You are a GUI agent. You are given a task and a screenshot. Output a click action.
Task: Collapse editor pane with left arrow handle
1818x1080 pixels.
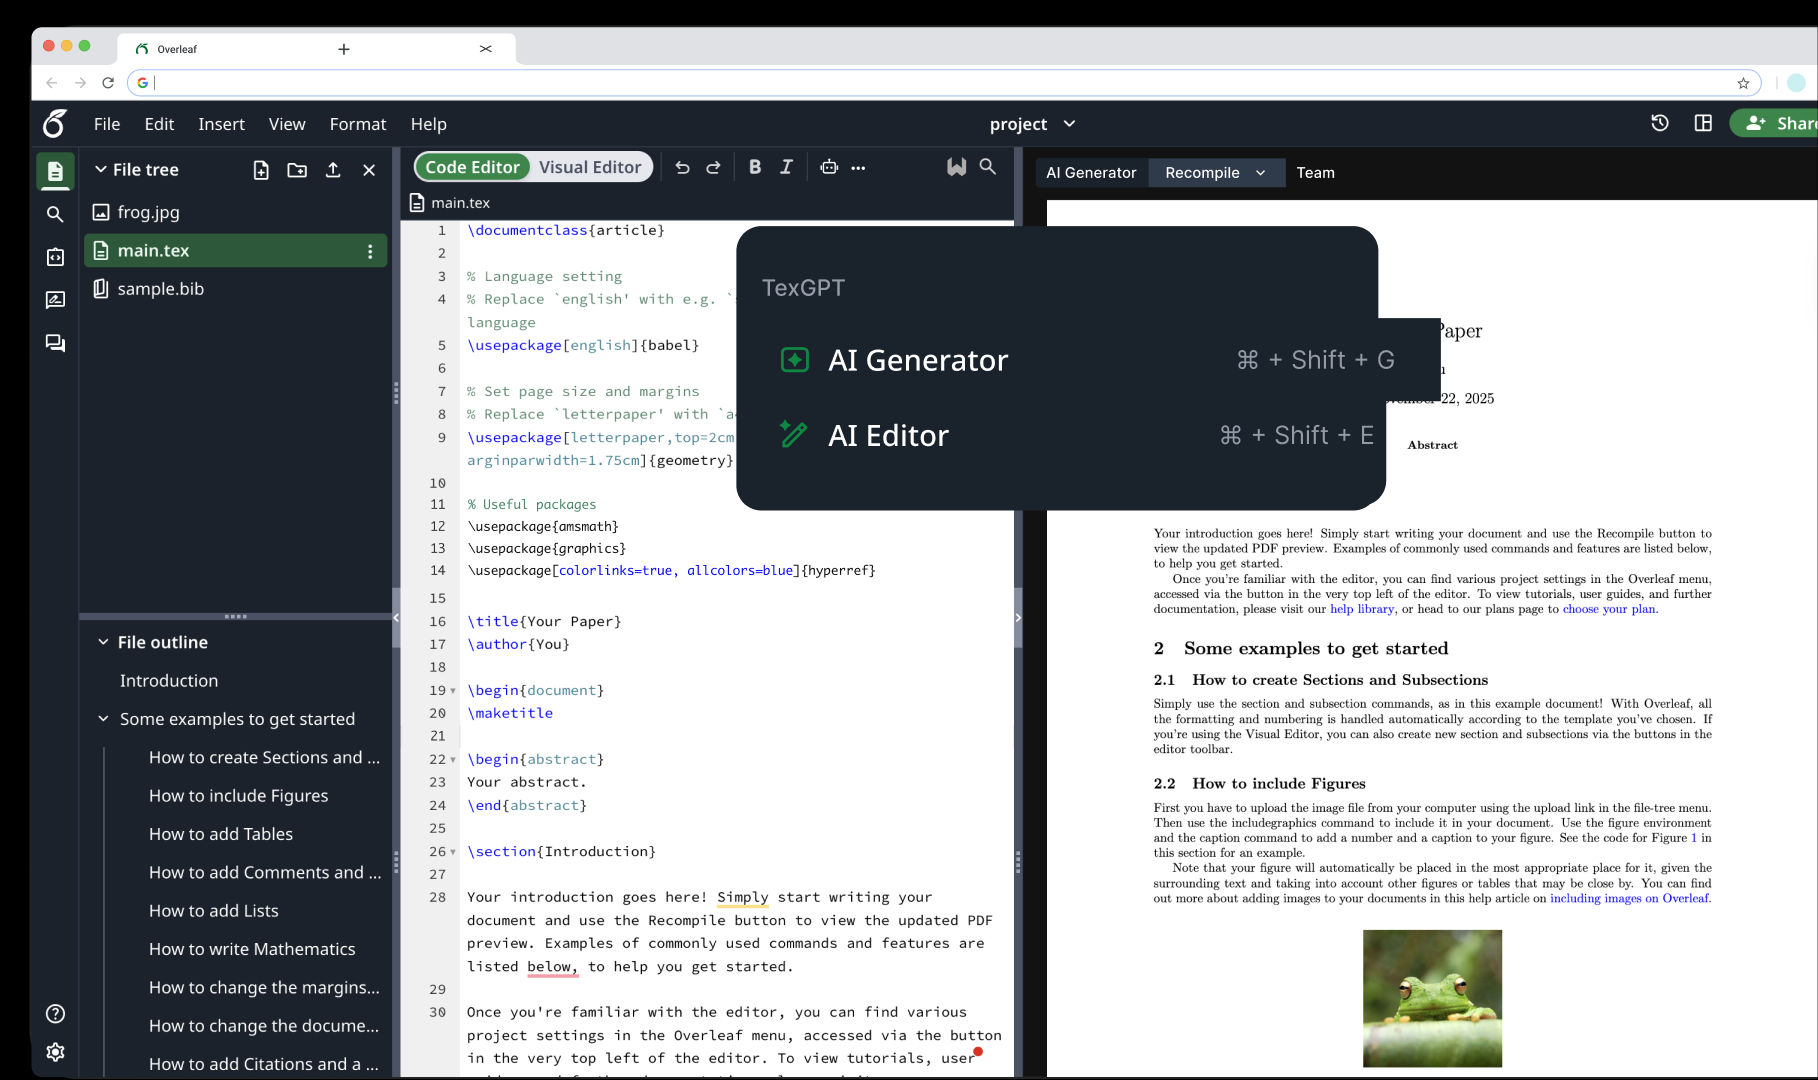(x=396, y=618)
